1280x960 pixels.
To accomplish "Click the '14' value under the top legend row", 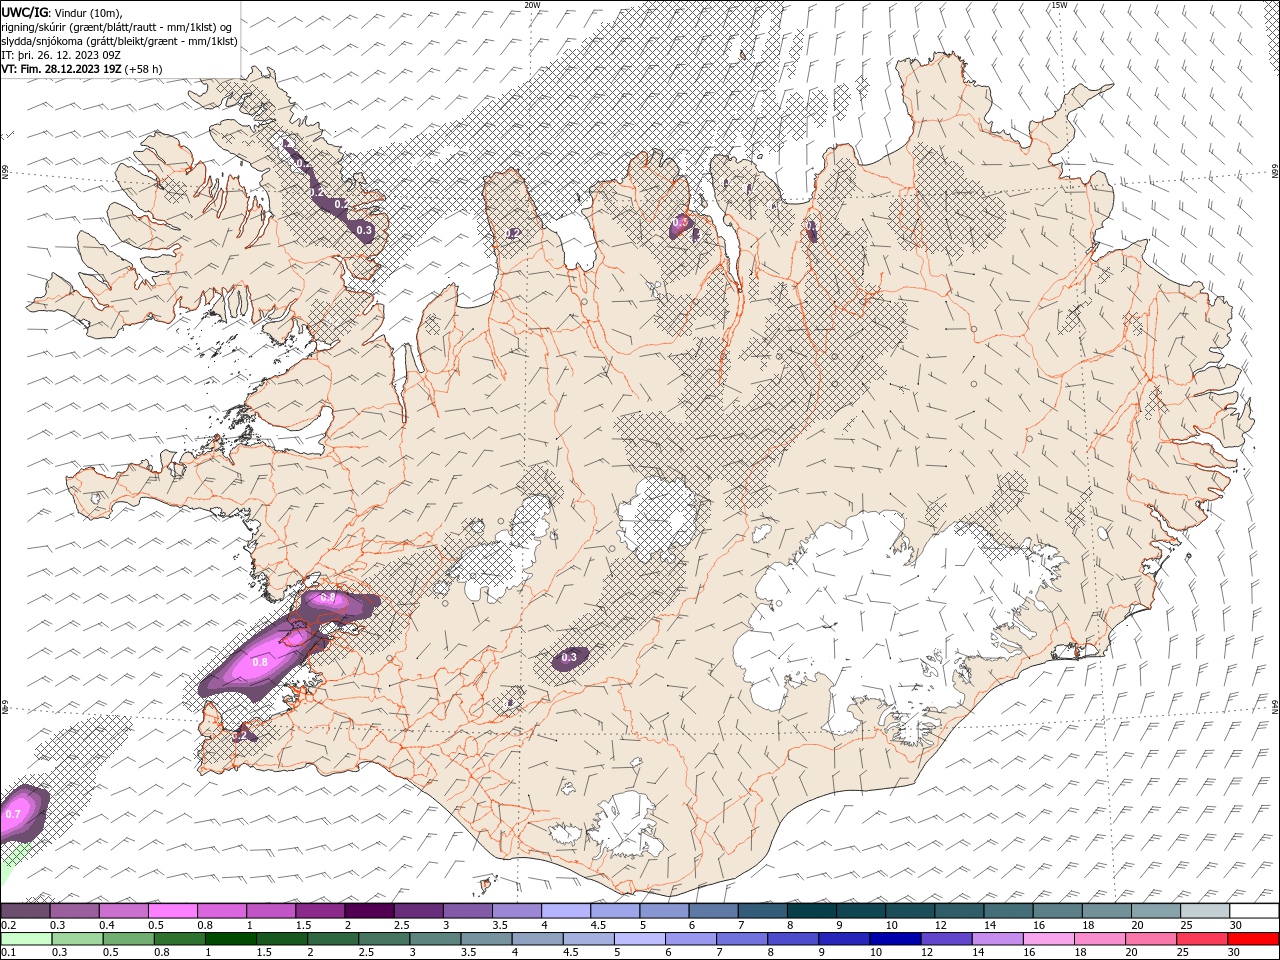I will click(x=990, y=925).
